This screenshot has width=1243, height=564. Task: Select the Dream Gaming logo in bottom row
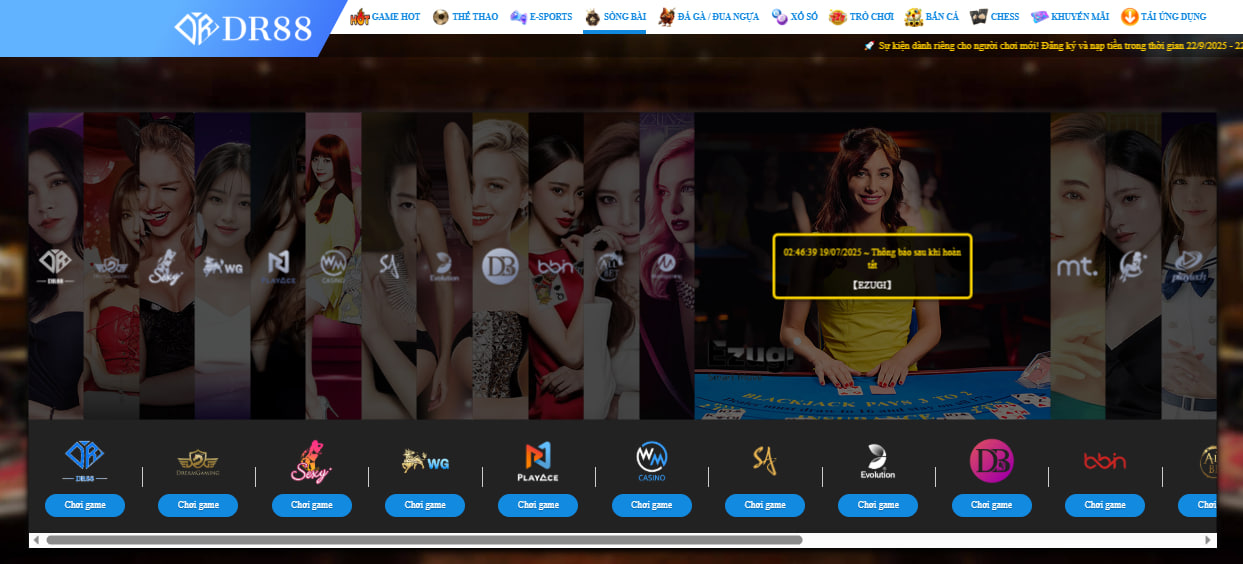click(x=198, y=462)
